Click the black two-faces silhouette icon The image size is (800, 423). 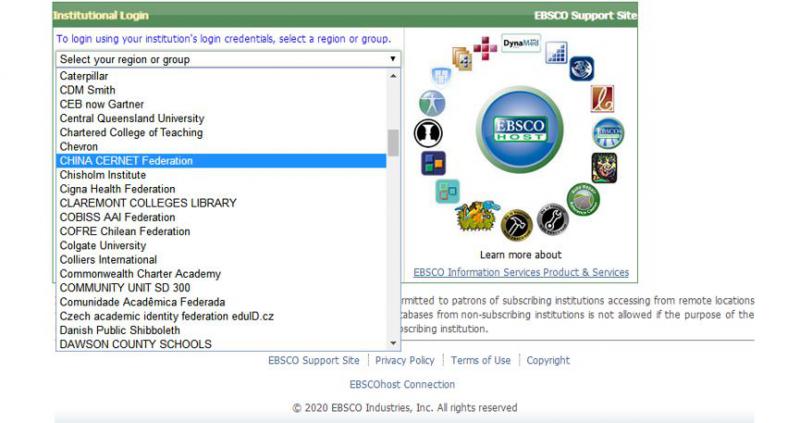428,133
